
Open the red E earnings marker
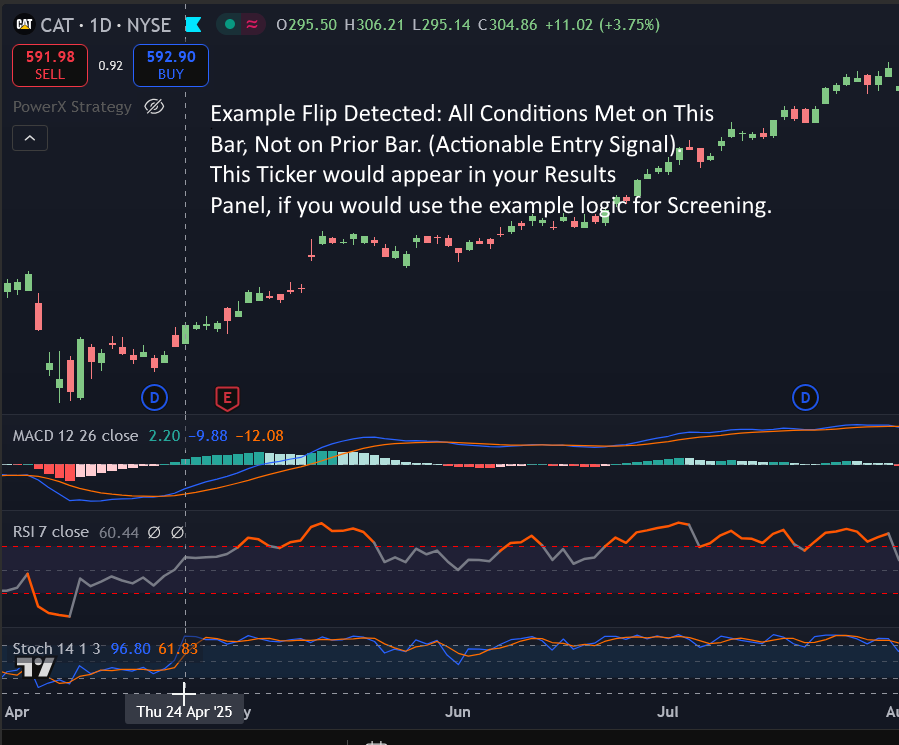click(227, 399)
